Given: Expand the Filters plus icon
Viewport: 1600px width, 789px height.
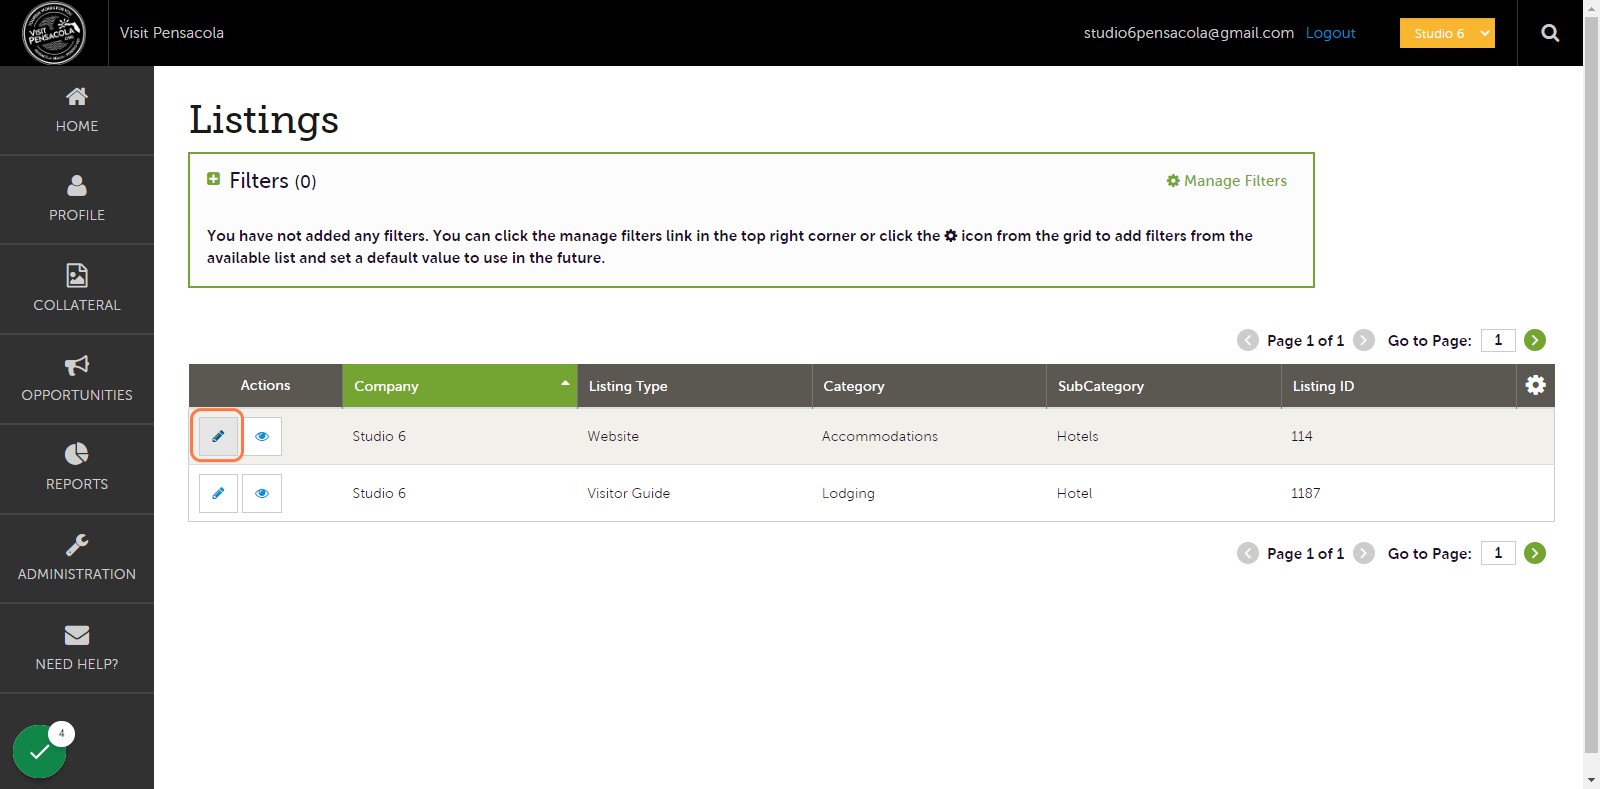Looking at the screenshot, I should pos(213,179).
